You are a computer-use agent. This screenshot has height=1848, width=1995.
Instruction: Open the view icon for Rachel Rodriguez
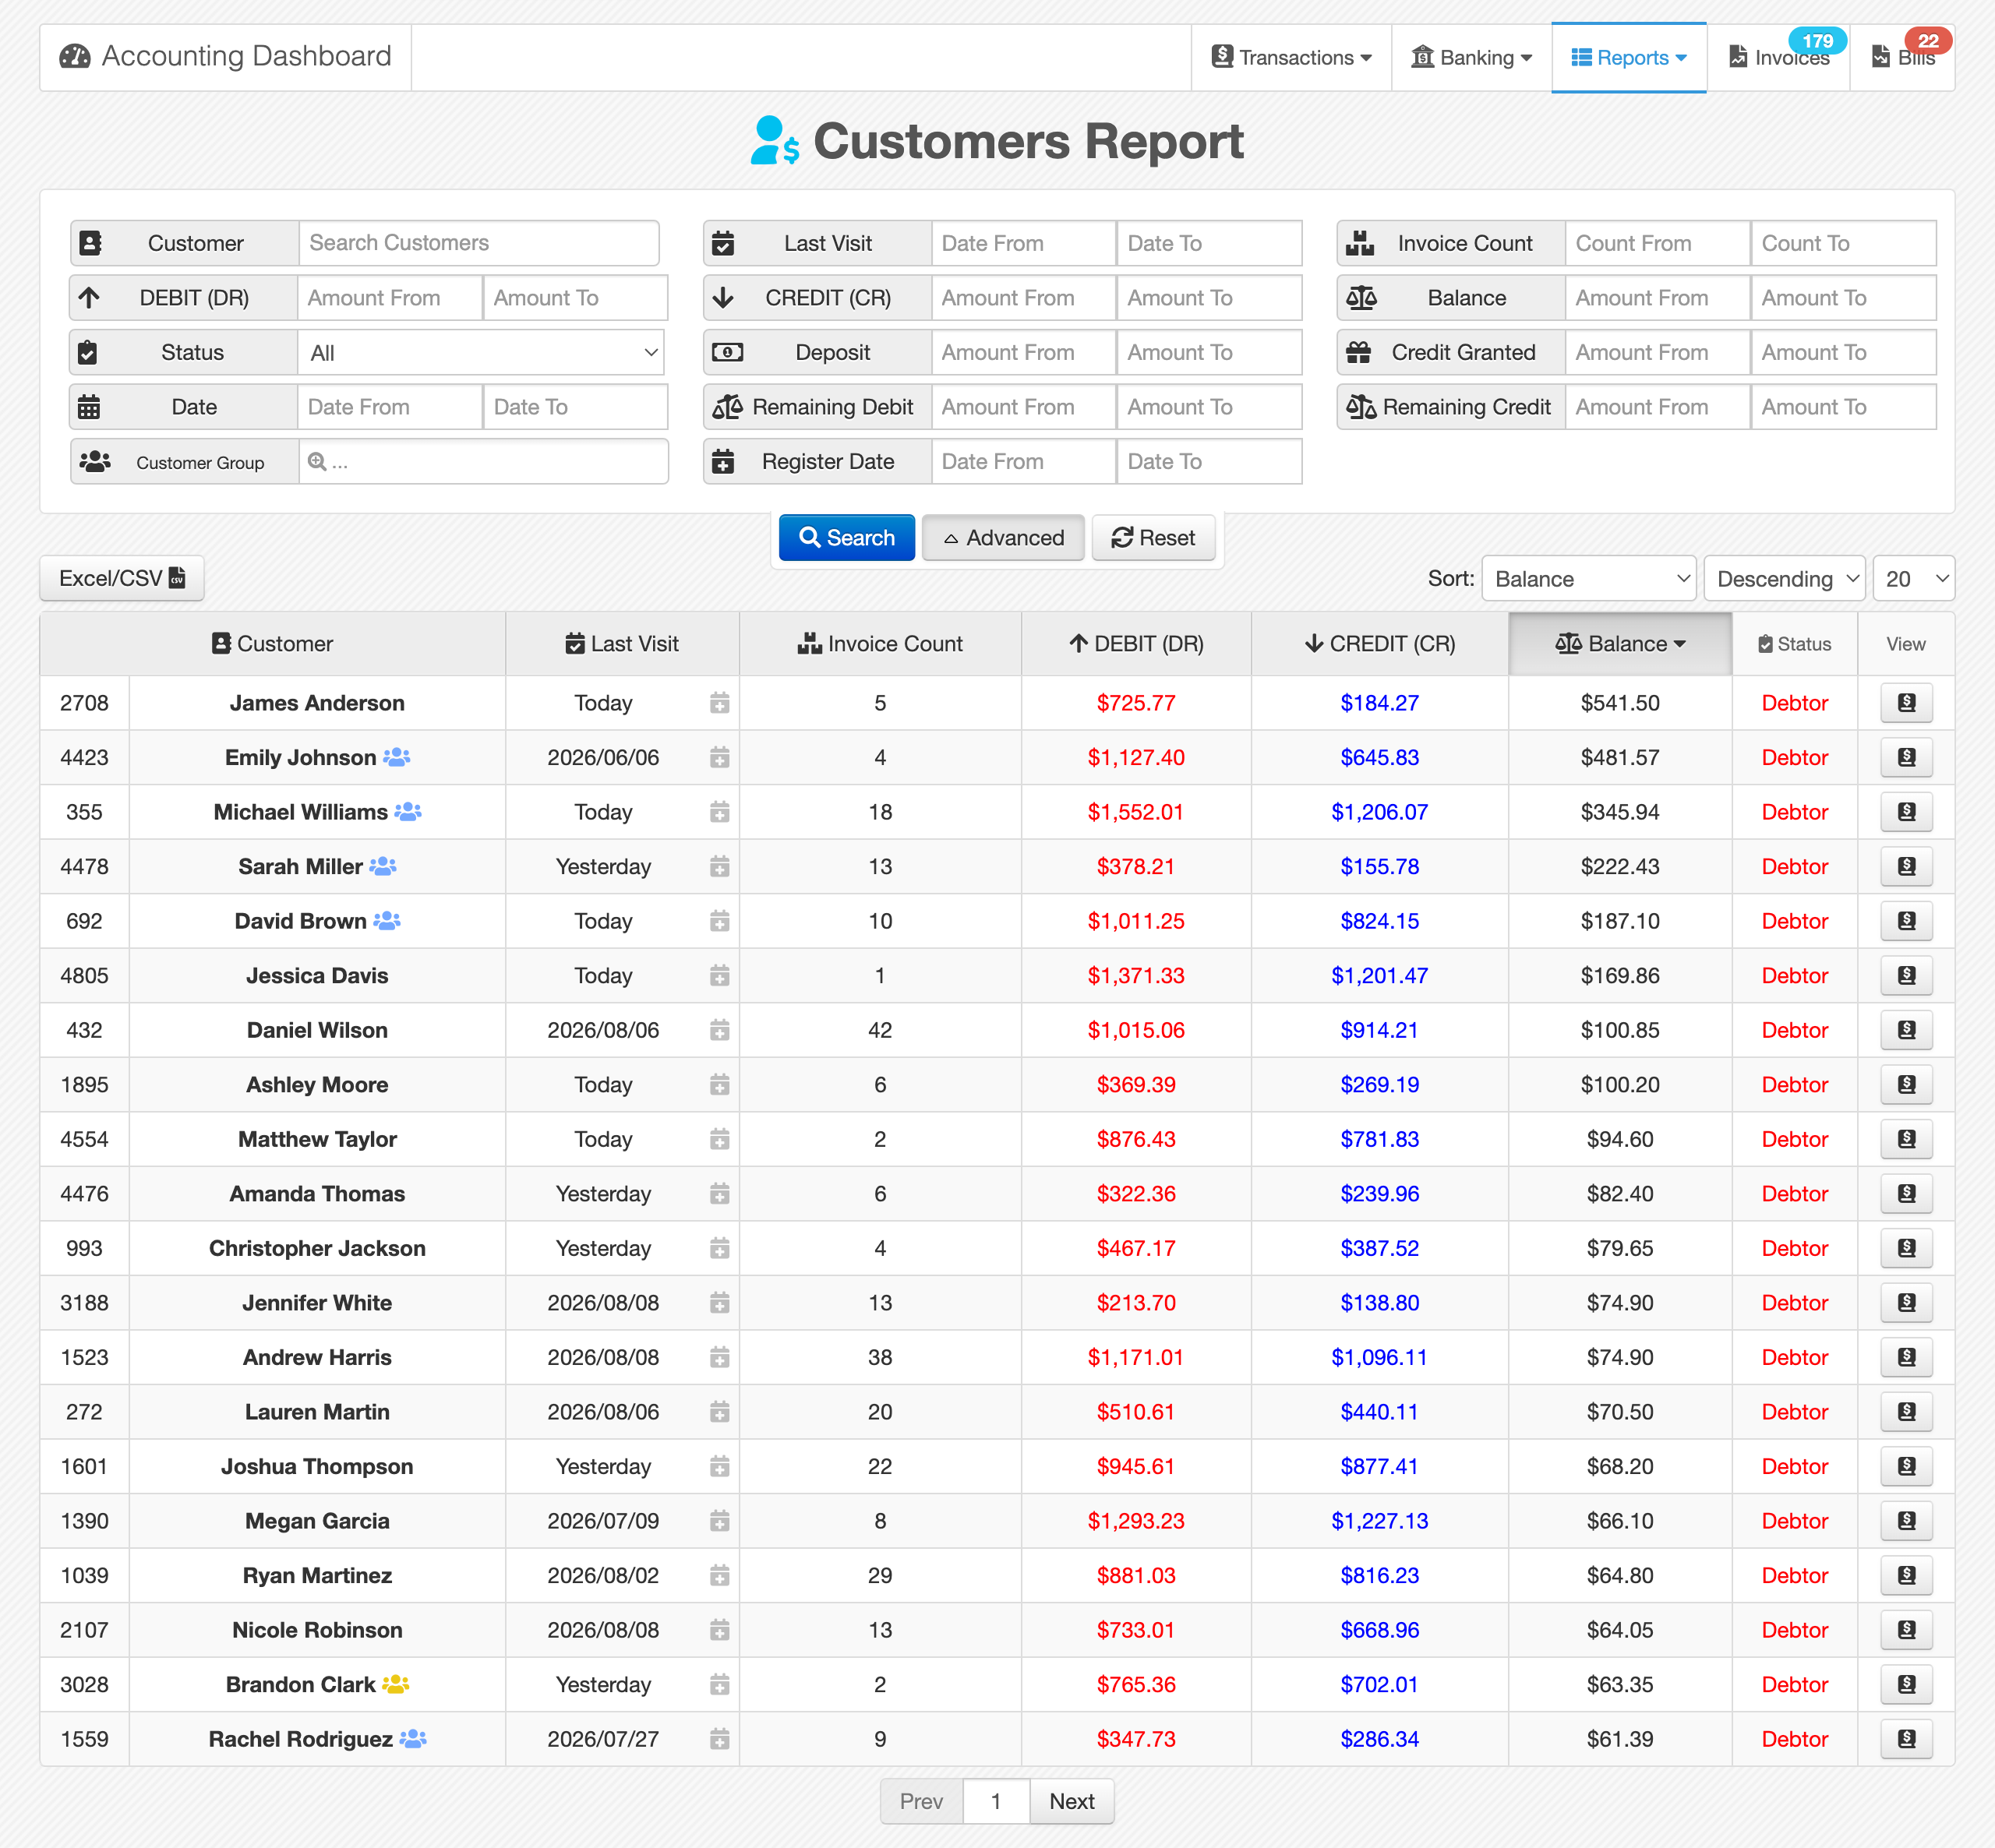point(1906,1739)
